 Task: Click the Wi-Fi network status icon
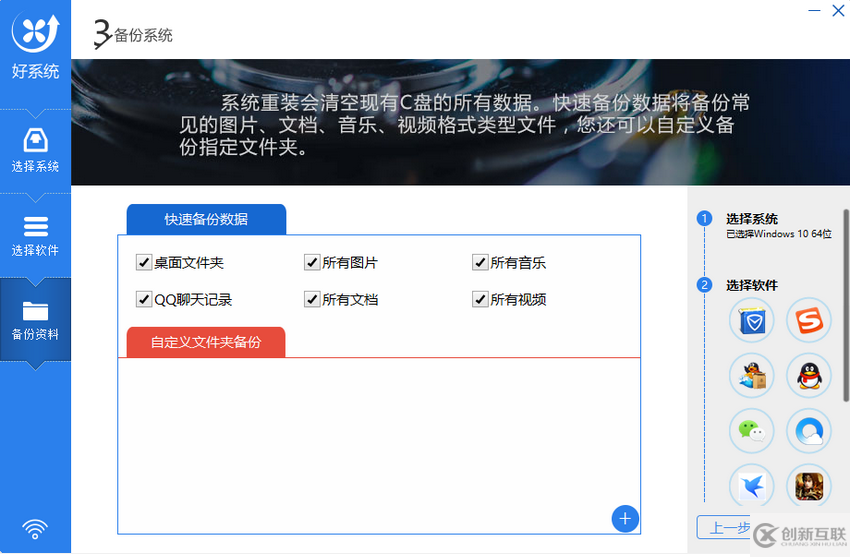[x=35, y=529]
